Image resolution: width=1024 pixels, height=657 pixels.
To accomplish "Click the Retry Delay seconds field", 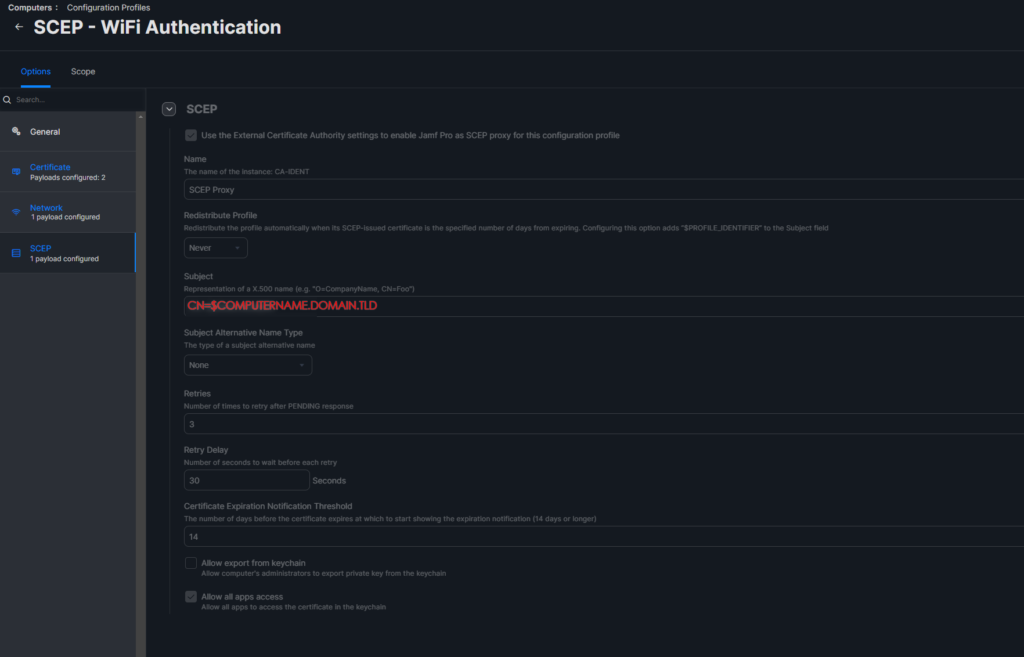I will pos(246,481).
